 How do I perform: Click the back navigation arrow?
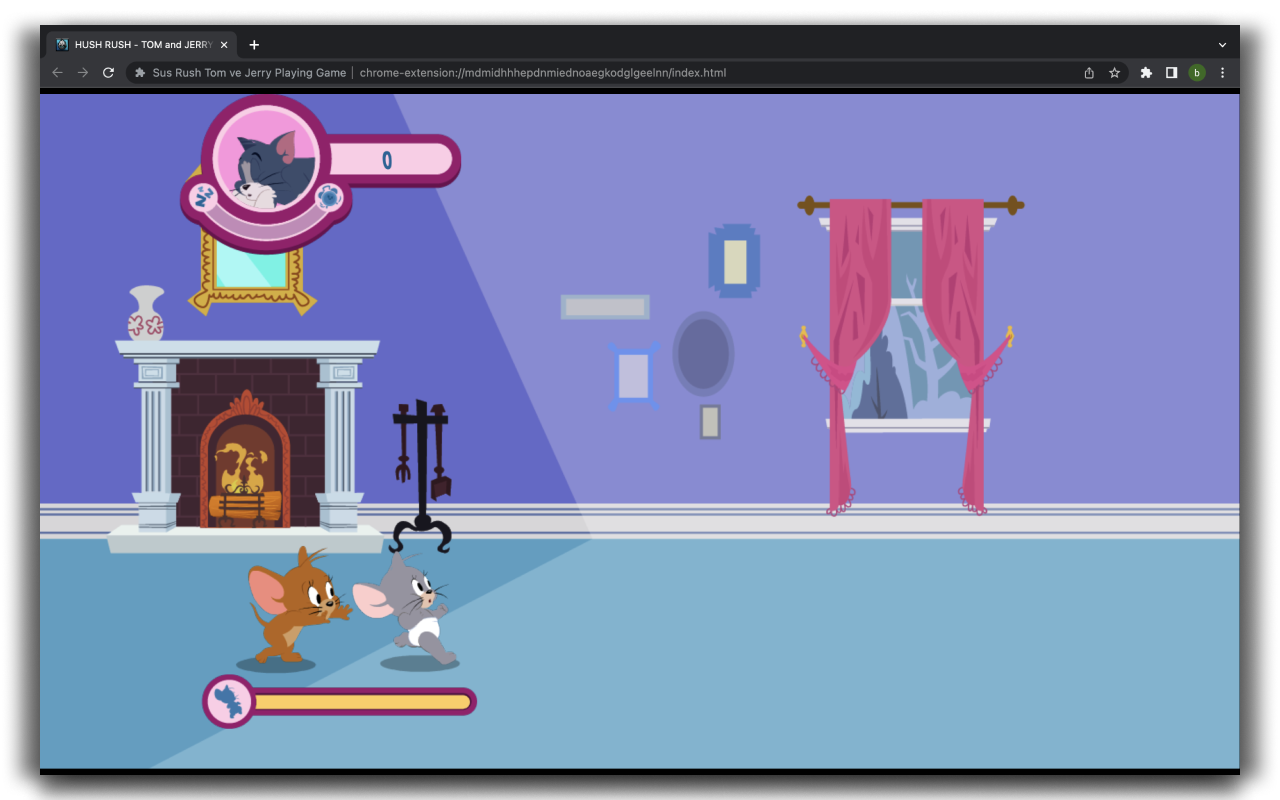tap(57, 72)
